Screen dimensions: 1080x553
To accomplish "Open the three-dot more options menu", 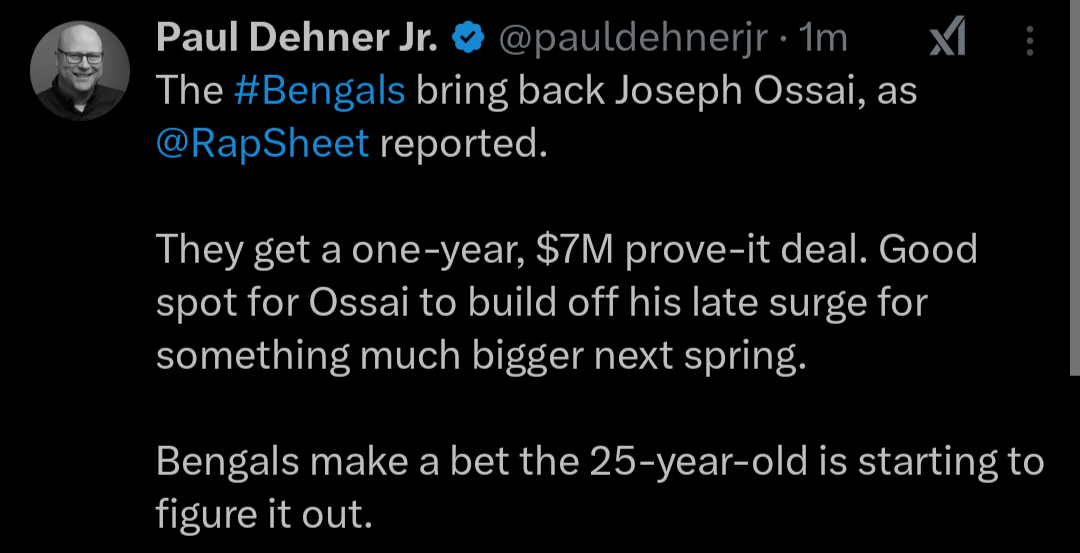I will (1030, 40).
